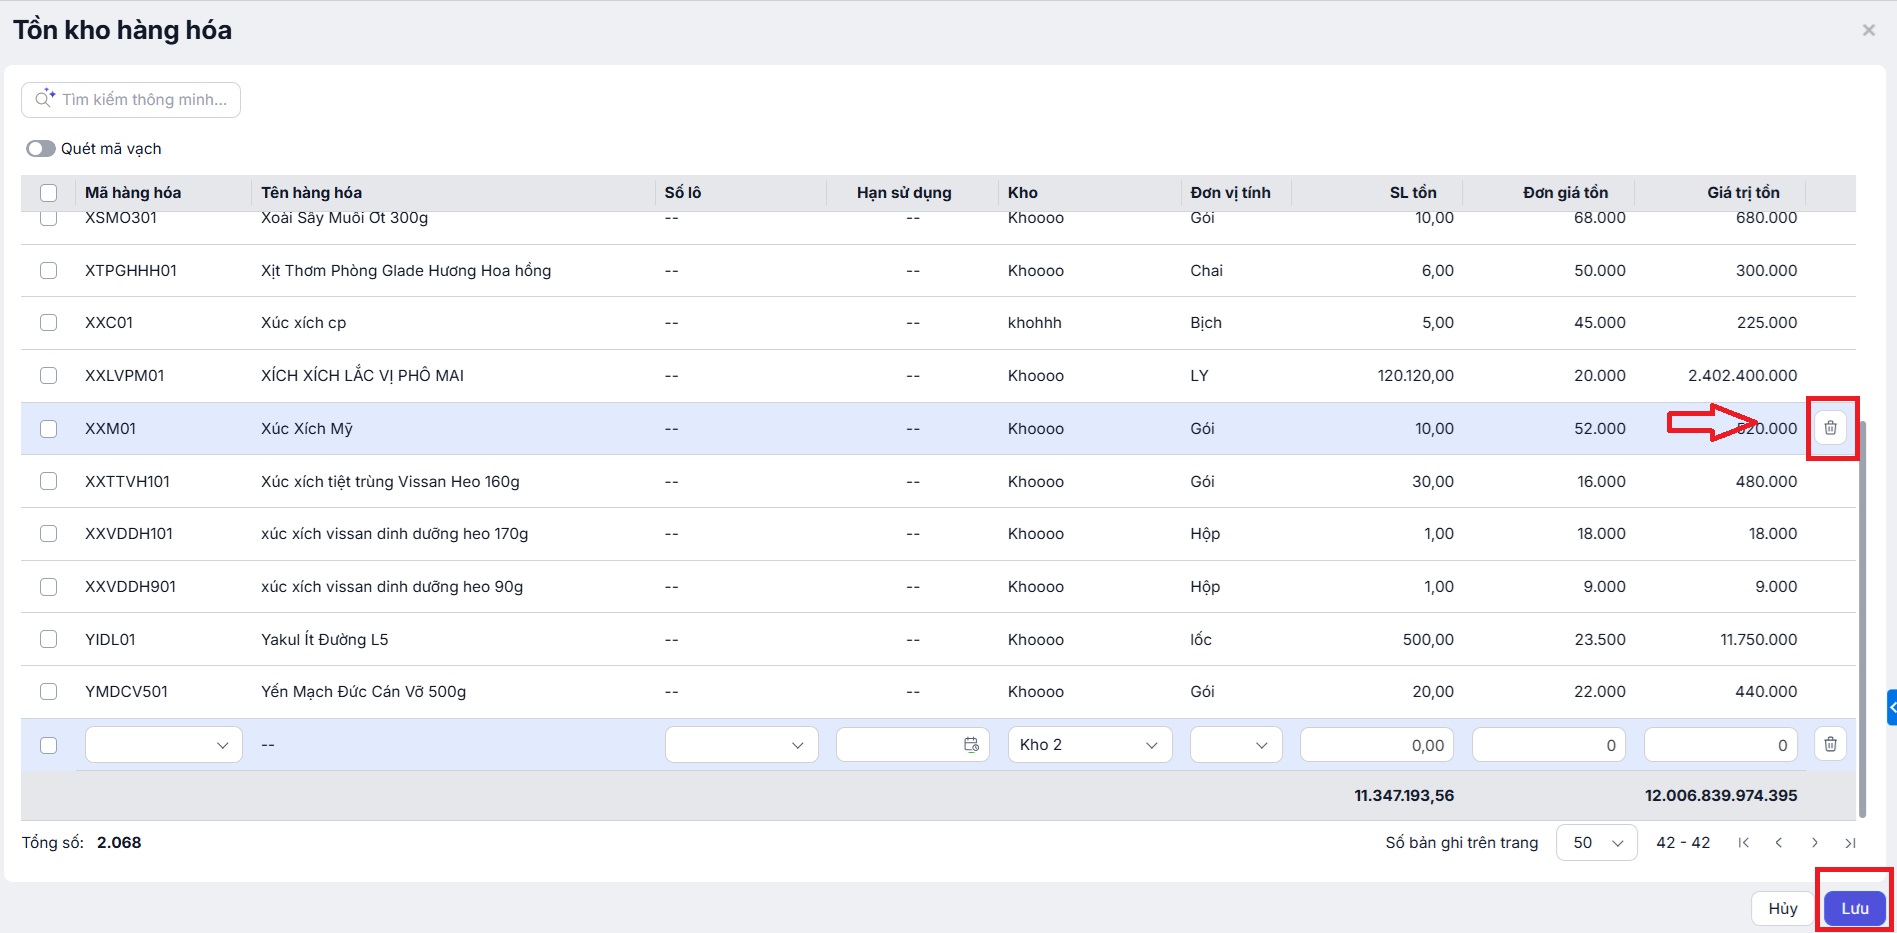This screenshot has height=933, width=1897.
Task: Close the Tồn kho hàng hóa dialog
Action: [1868, 30]
